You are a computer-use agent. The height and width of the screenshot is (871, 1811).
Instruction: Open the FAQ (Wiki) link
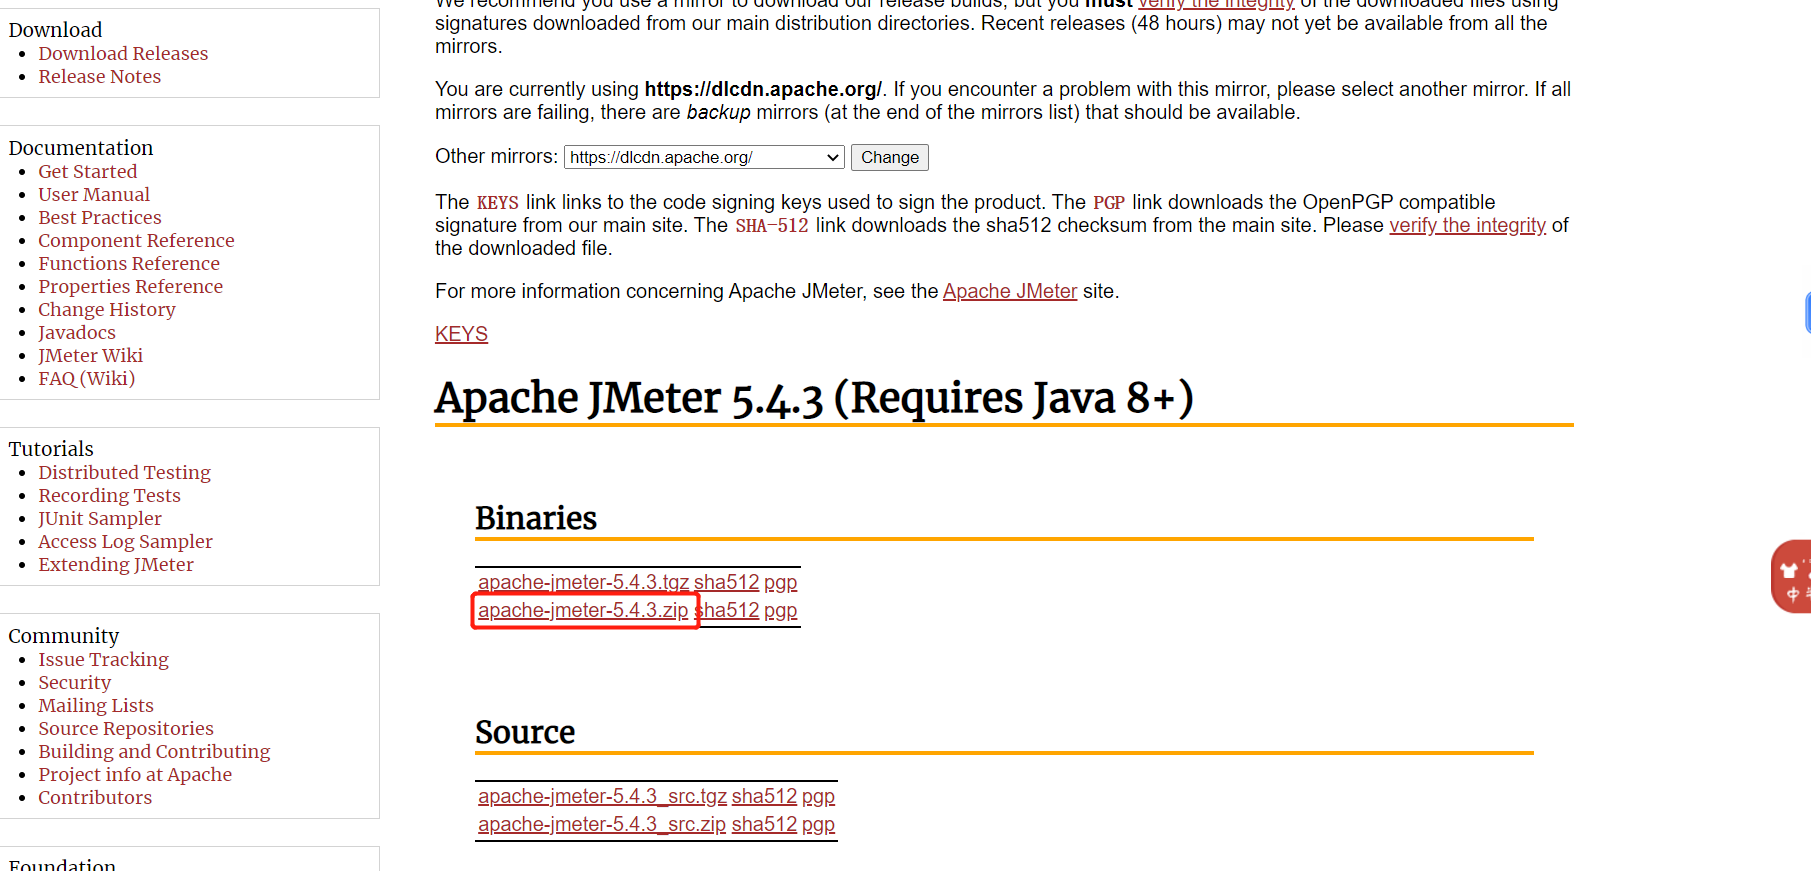[86, 378]
